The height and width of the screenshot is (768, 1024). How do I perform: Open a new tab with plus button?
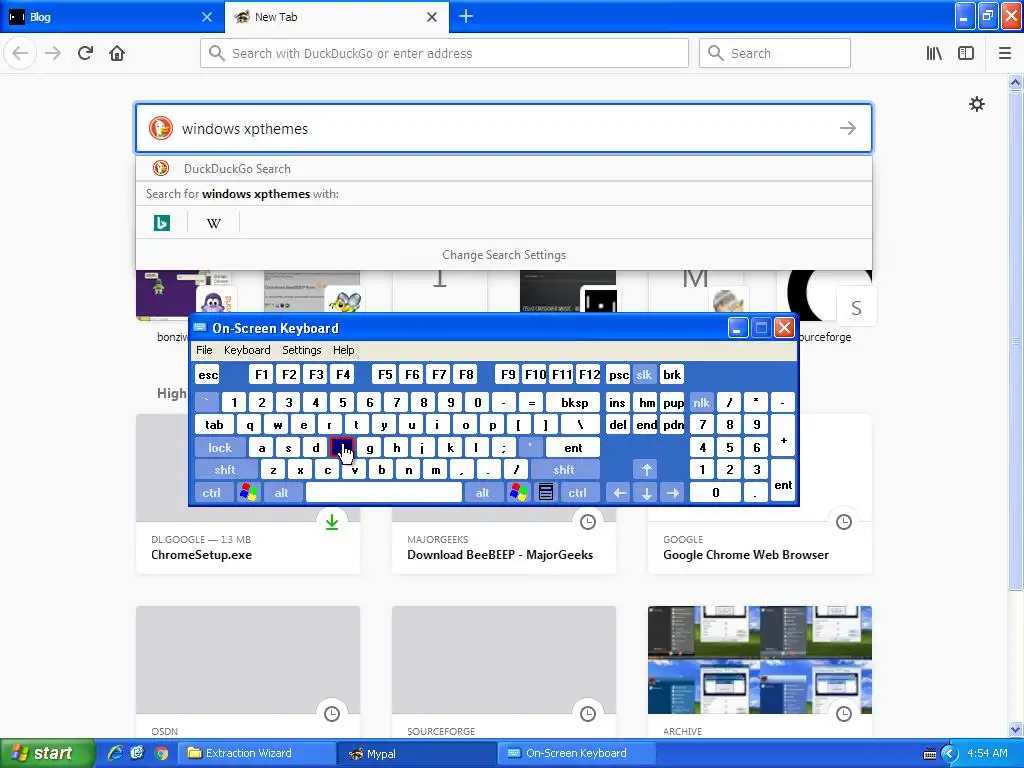pyautogui.click(x=466, y=16)
